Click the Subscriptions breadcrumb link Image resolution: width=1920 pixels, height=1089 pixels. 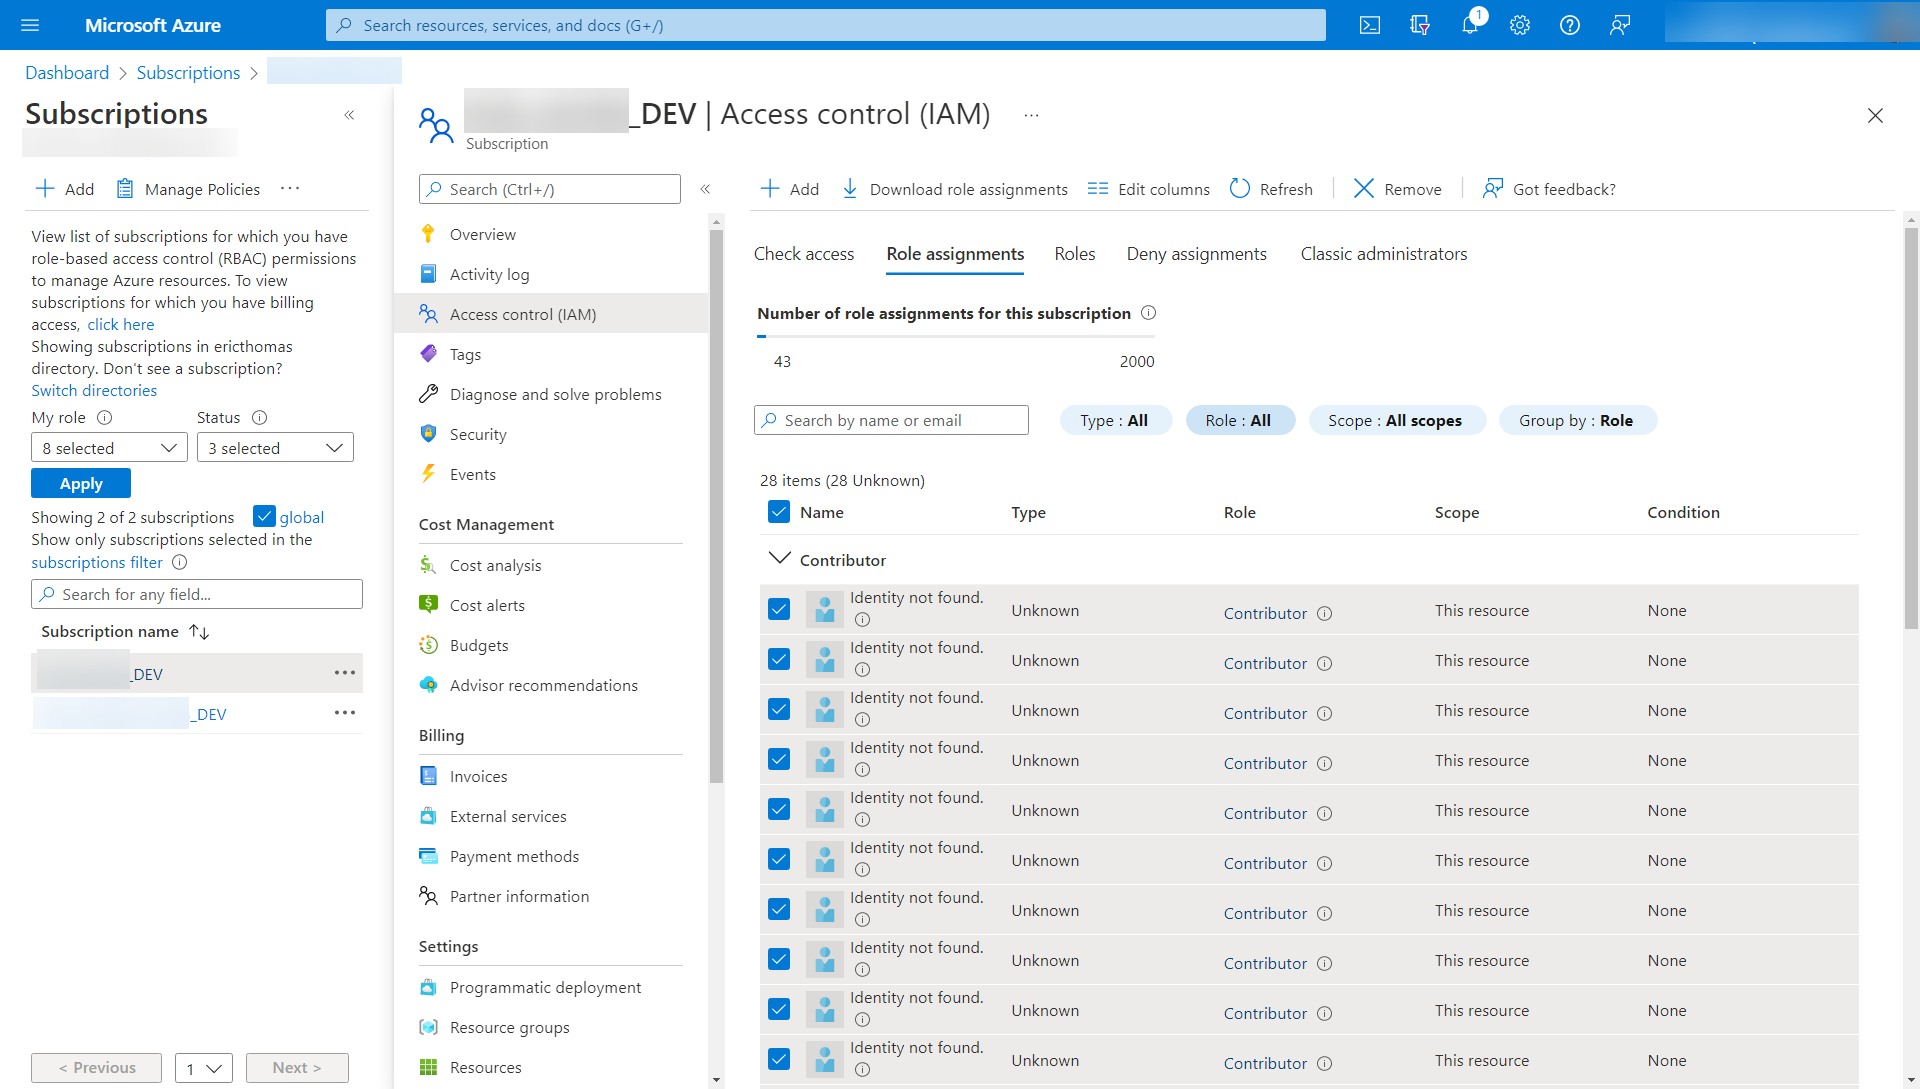[x=188, y=73]
